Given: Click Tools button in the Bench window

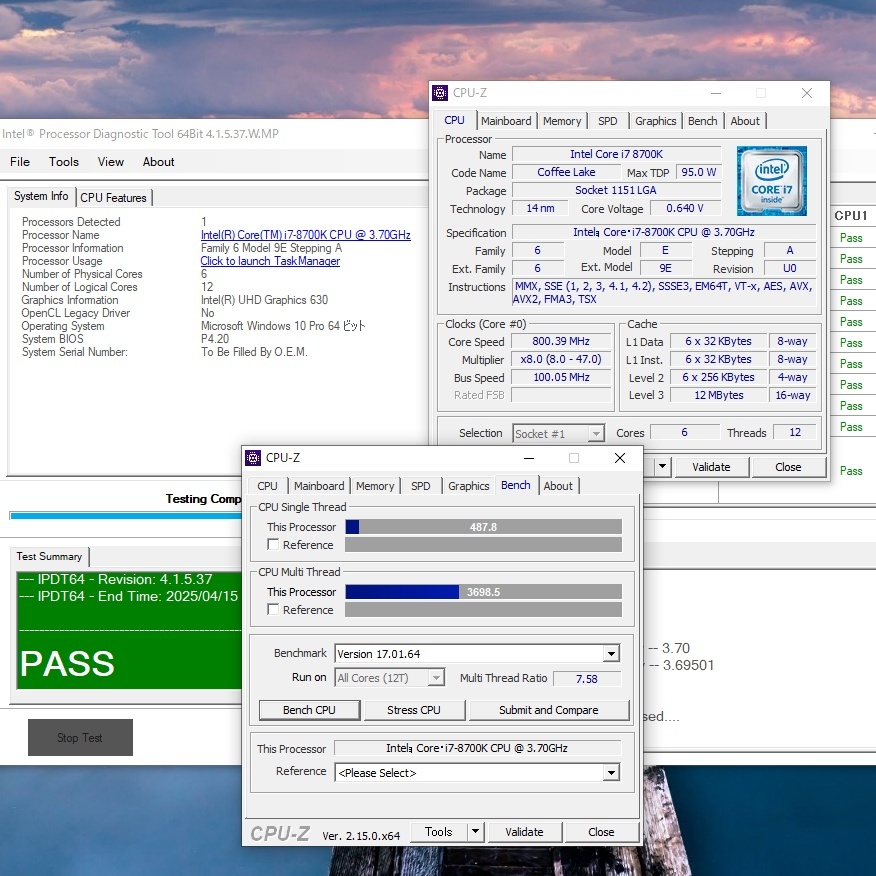Looking at the screenshot, I should [x=439, y=832].
